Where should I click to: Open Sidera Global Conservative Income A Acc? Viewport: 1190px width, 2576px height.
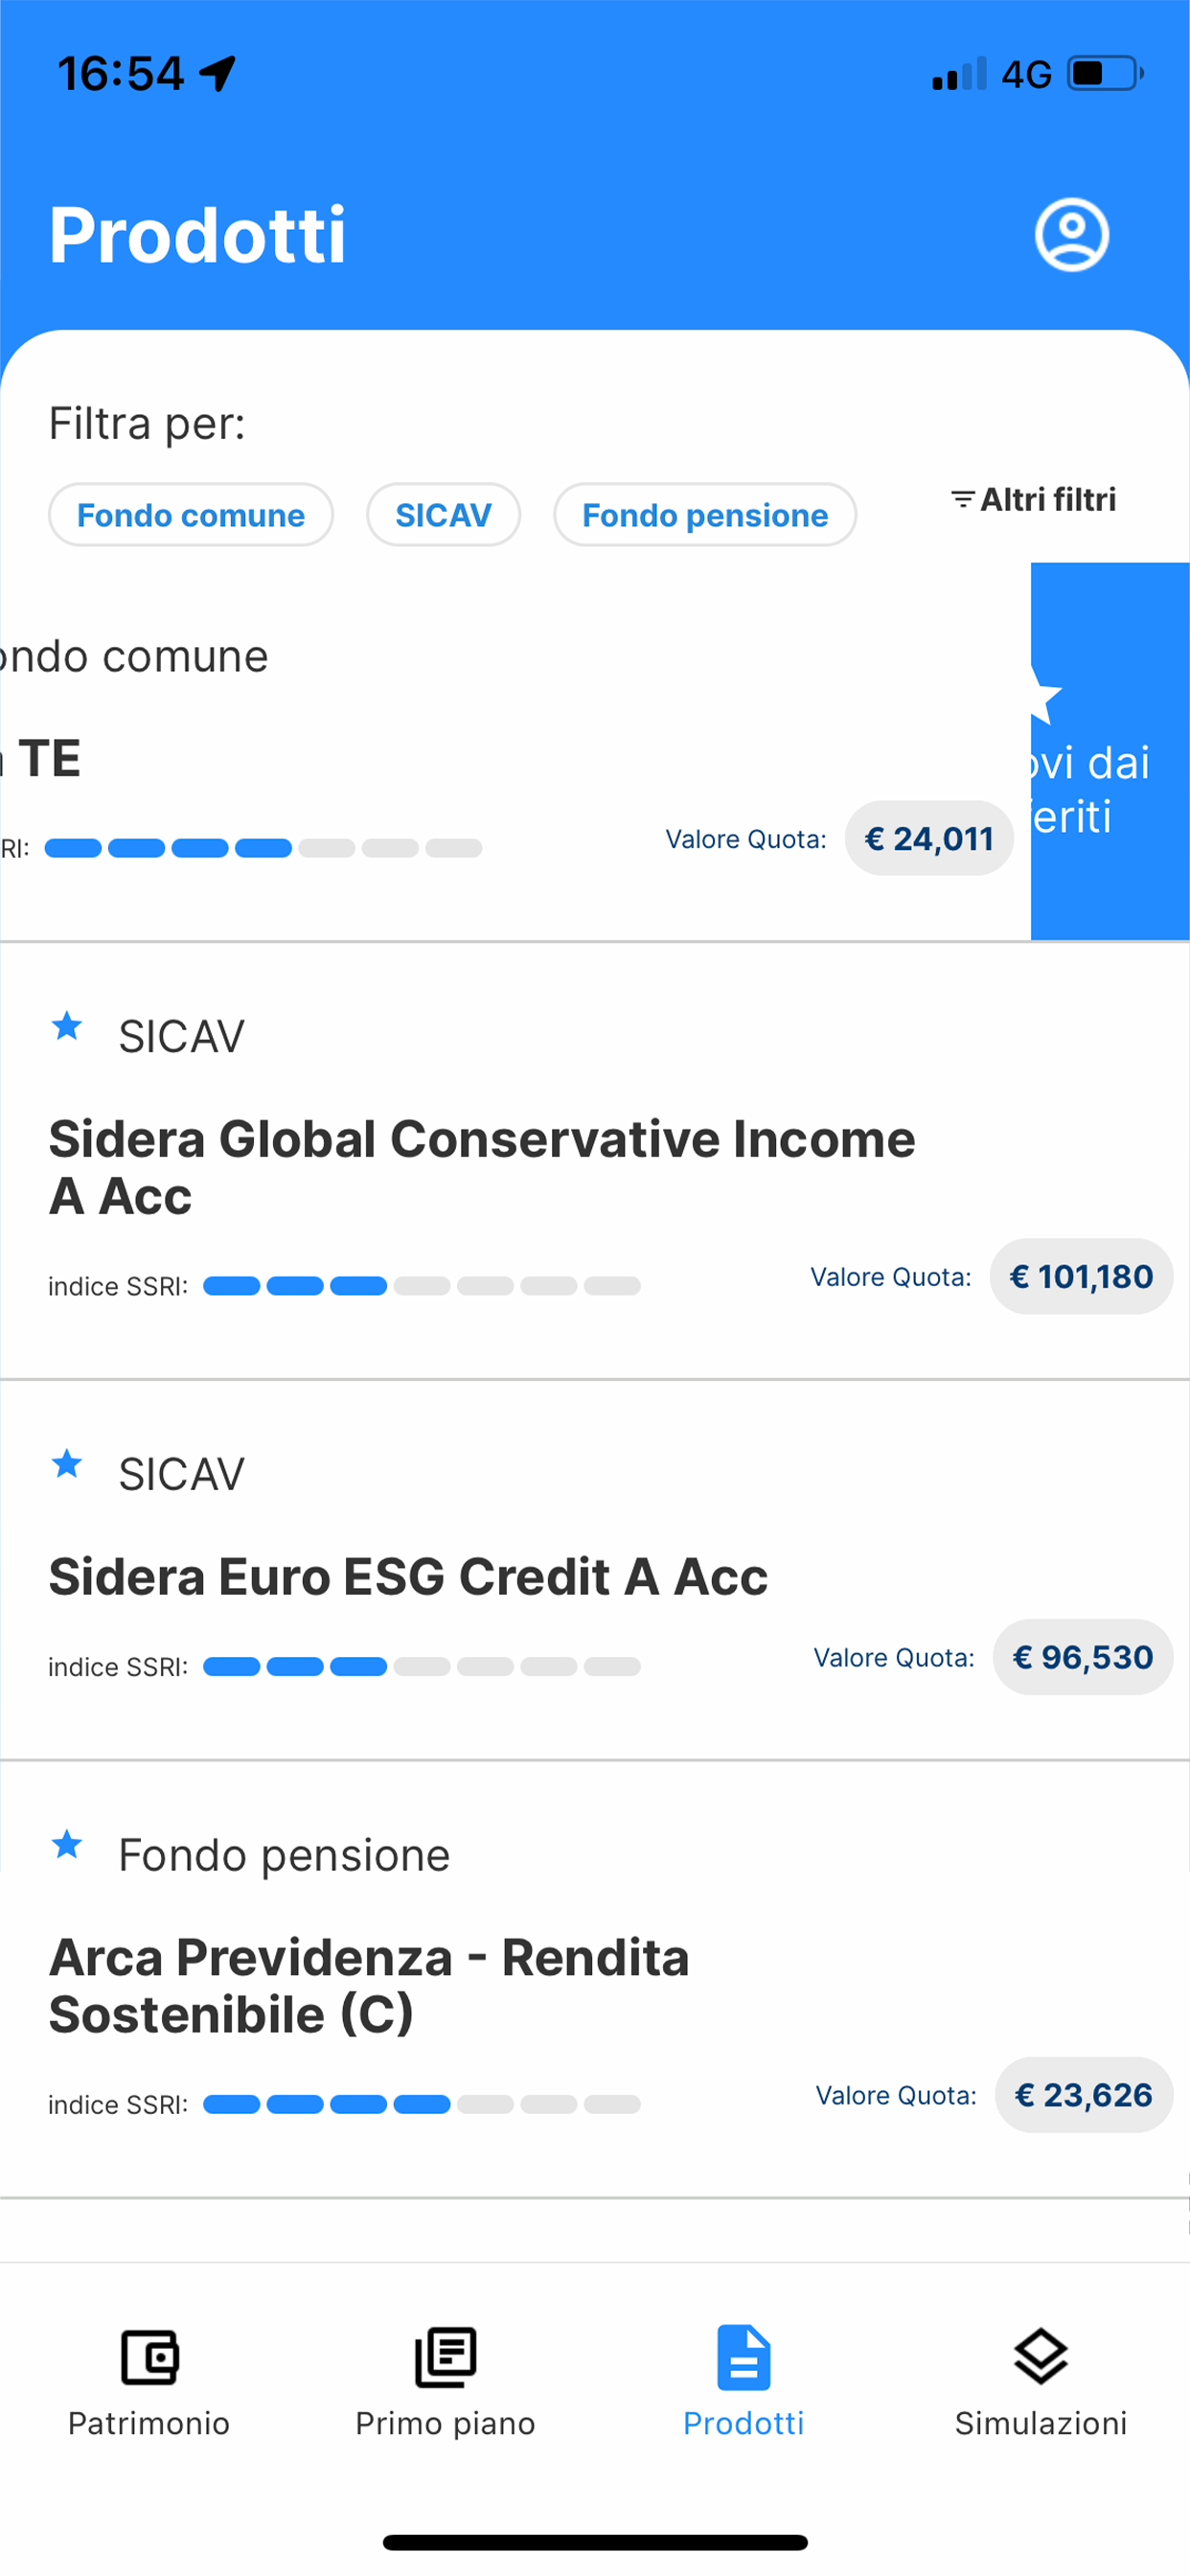482,1167
